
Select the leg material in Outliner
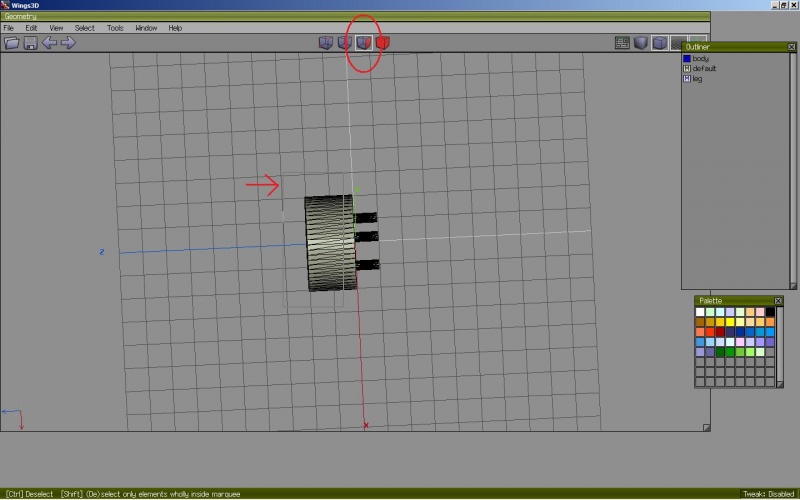(697, 79)
